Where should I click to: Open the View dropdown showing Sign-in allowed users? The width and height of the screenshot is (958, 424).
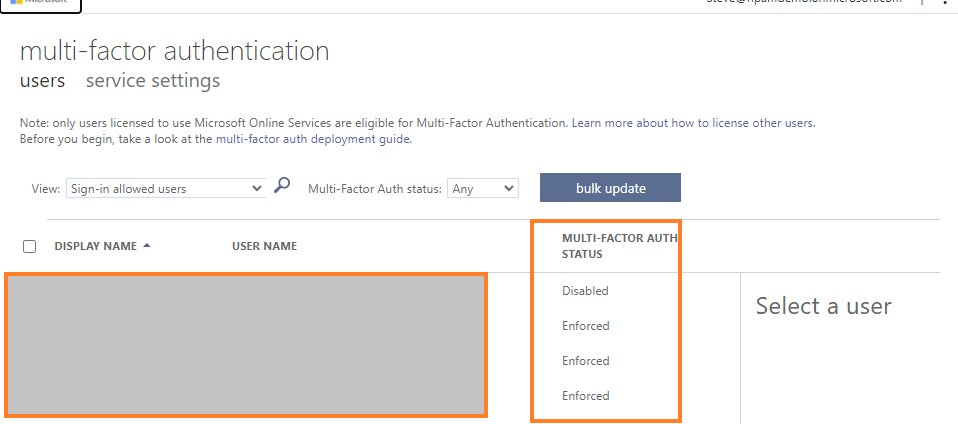click(x=165, y=189)
